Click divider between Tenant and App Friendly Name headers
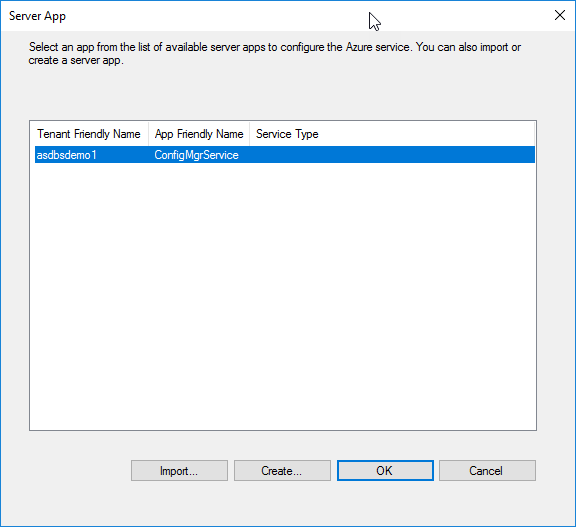This screenshot has width=576, height=527. (148, 134)
